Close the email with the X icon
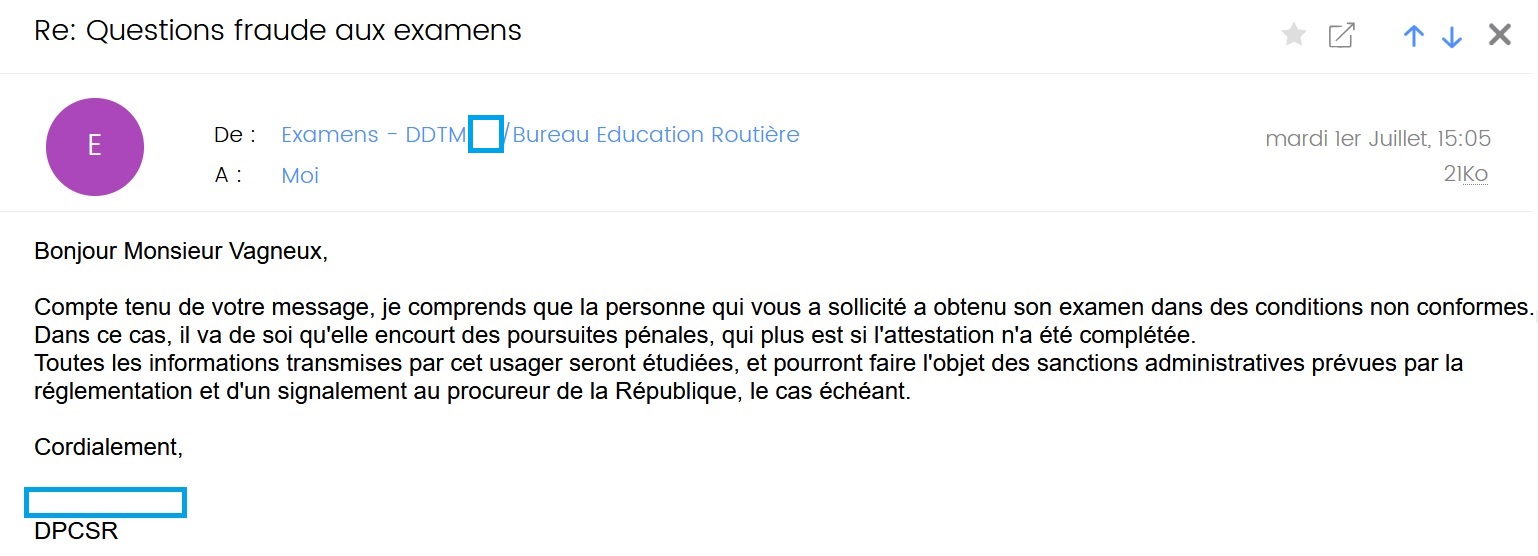Viewport: 1538px width, 556px height. (1500, 36)
